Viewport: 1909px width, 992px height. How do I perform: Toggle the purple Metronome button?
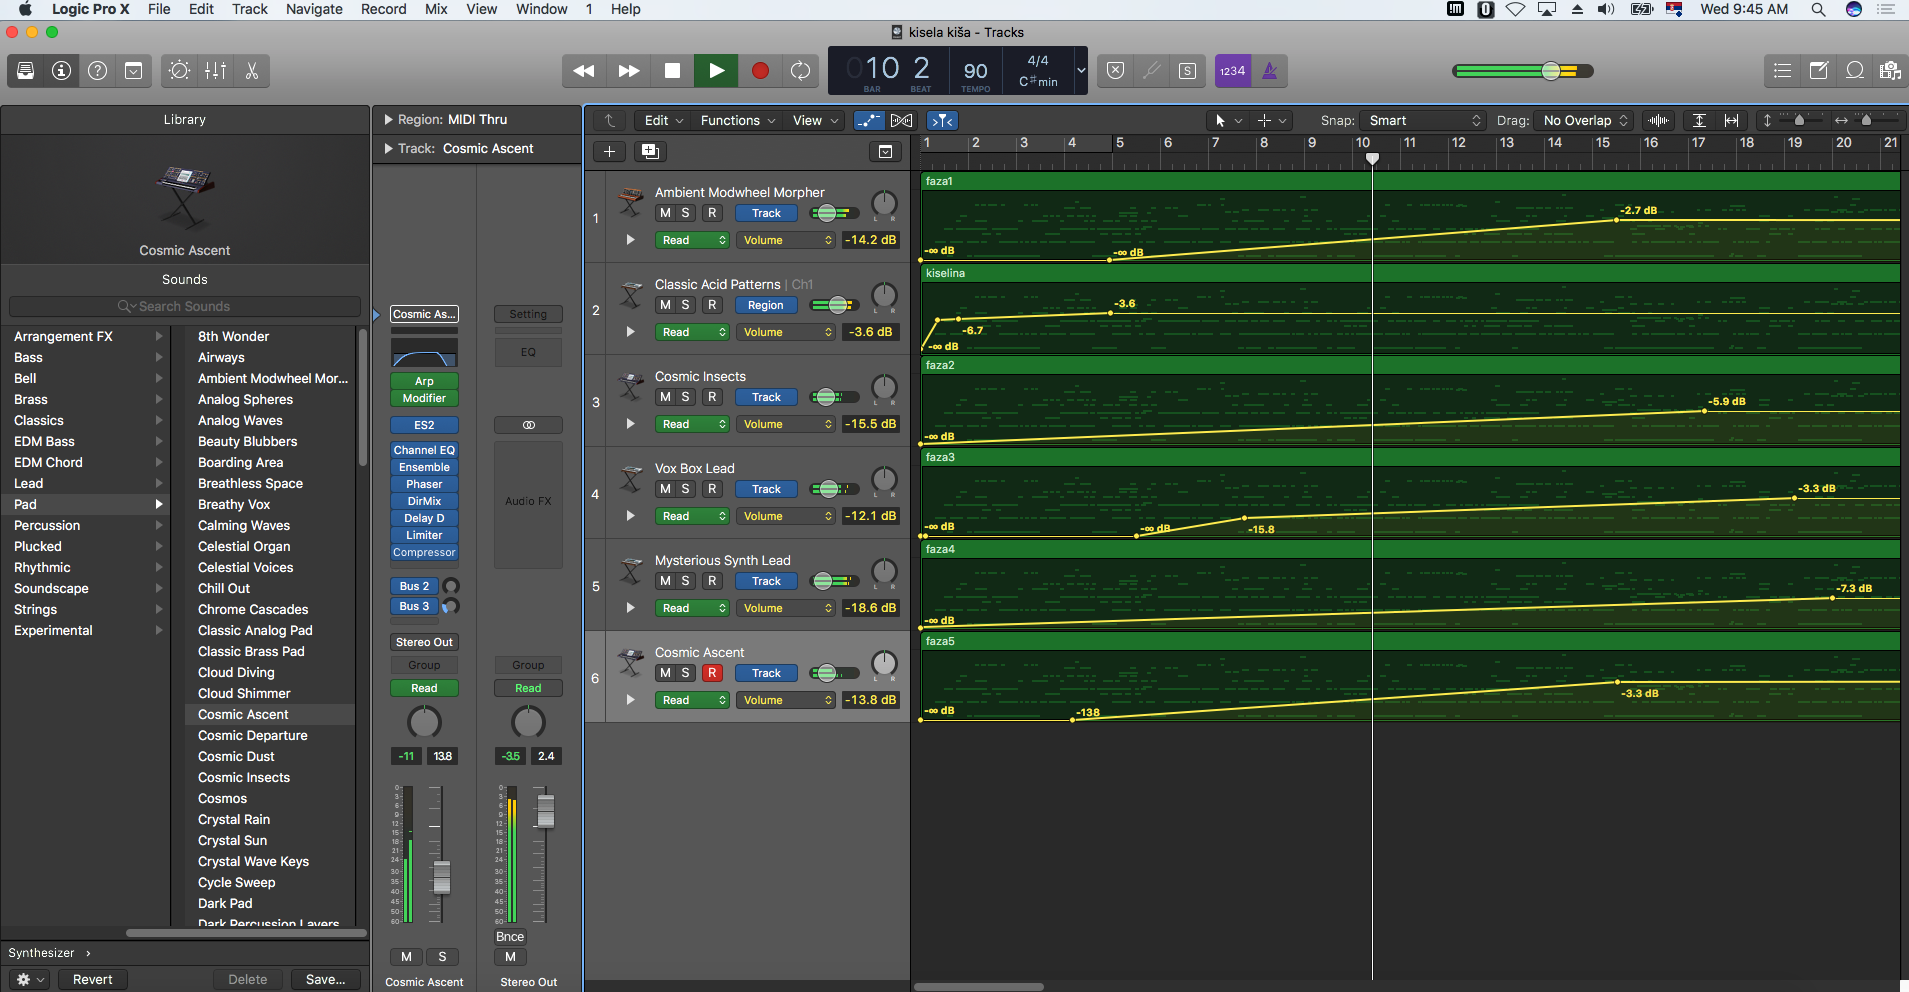click(1269, 71)
